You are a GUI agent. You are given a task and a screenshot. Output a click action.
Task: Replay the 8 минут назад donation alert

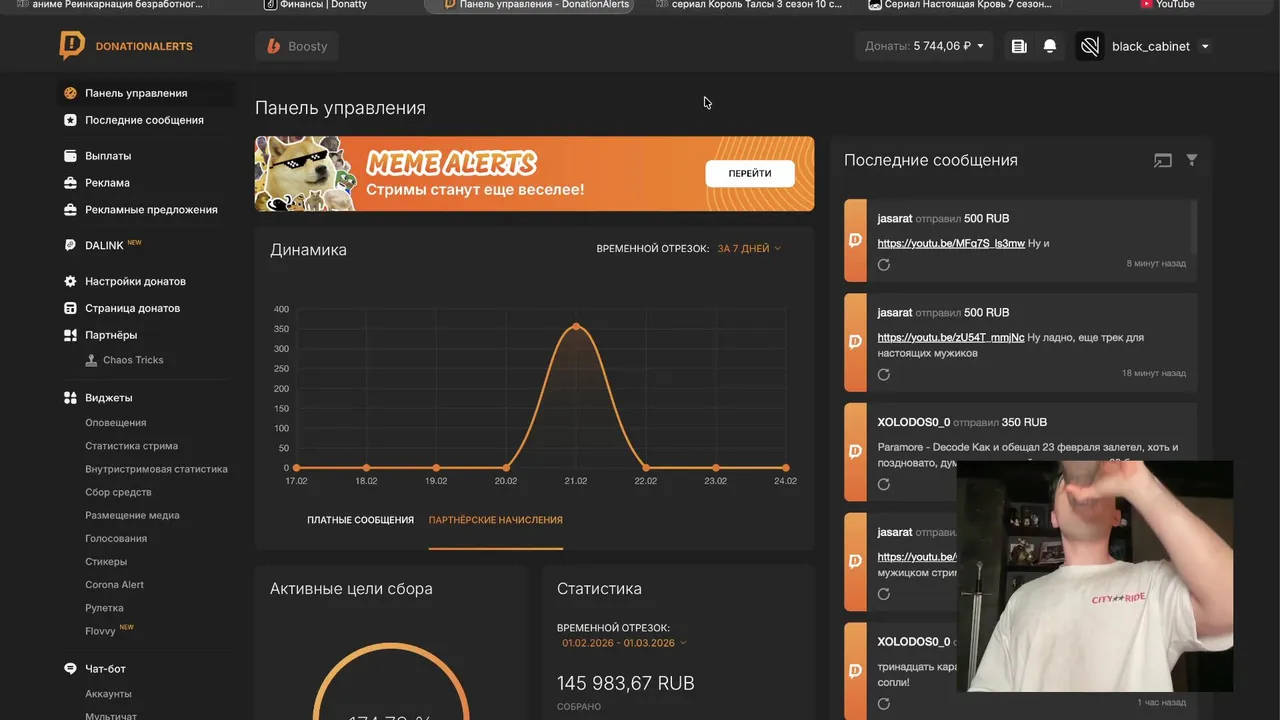tap(884, 265)
